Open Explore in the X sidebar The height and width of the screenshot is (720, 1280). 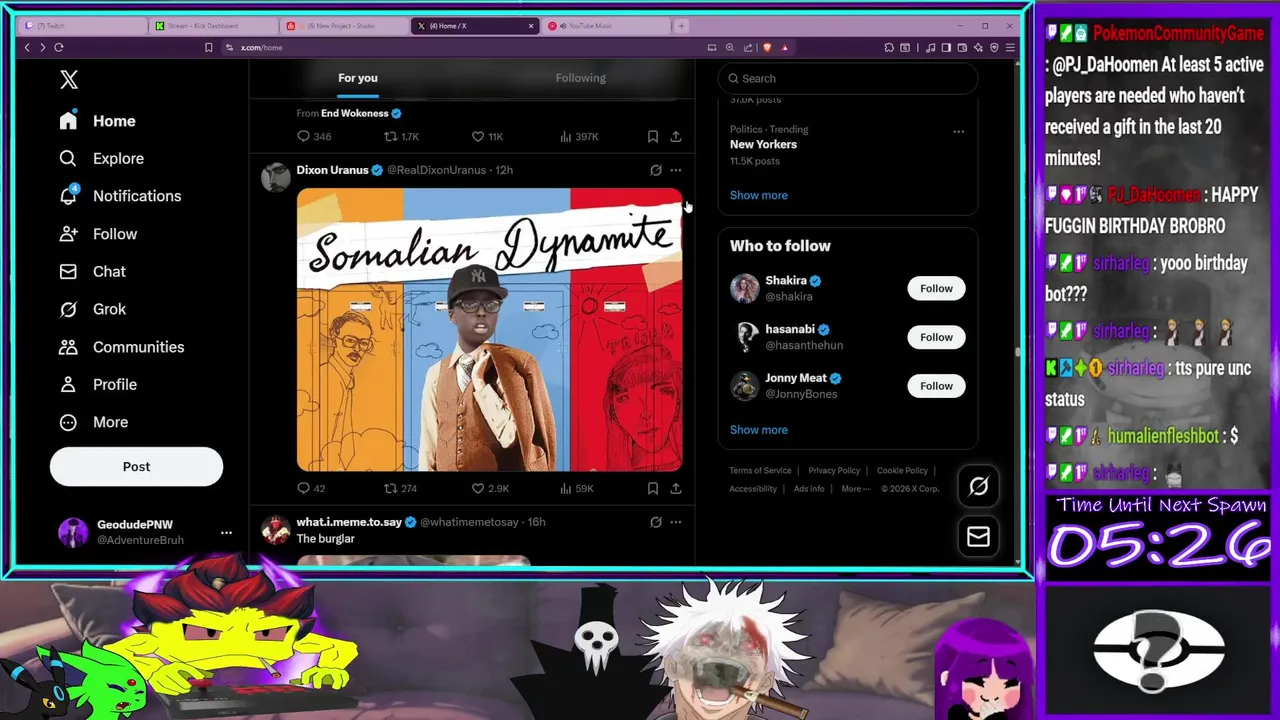point(102,158)
